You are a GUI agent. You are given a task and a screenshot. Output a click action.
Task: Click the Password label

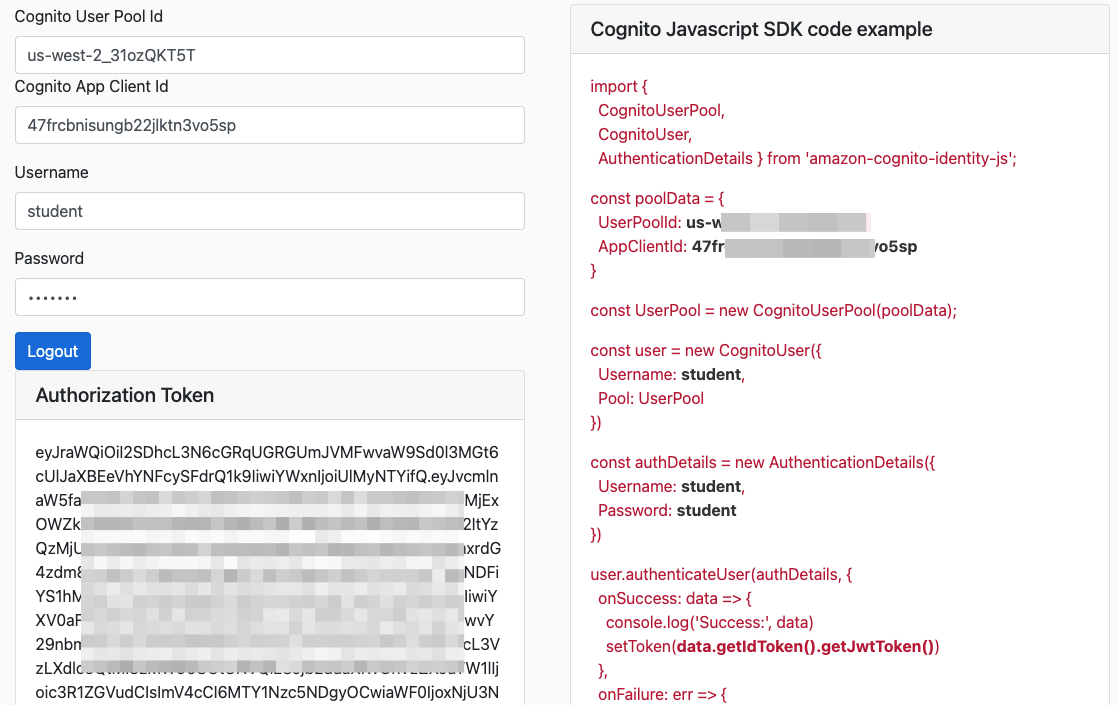49,258
